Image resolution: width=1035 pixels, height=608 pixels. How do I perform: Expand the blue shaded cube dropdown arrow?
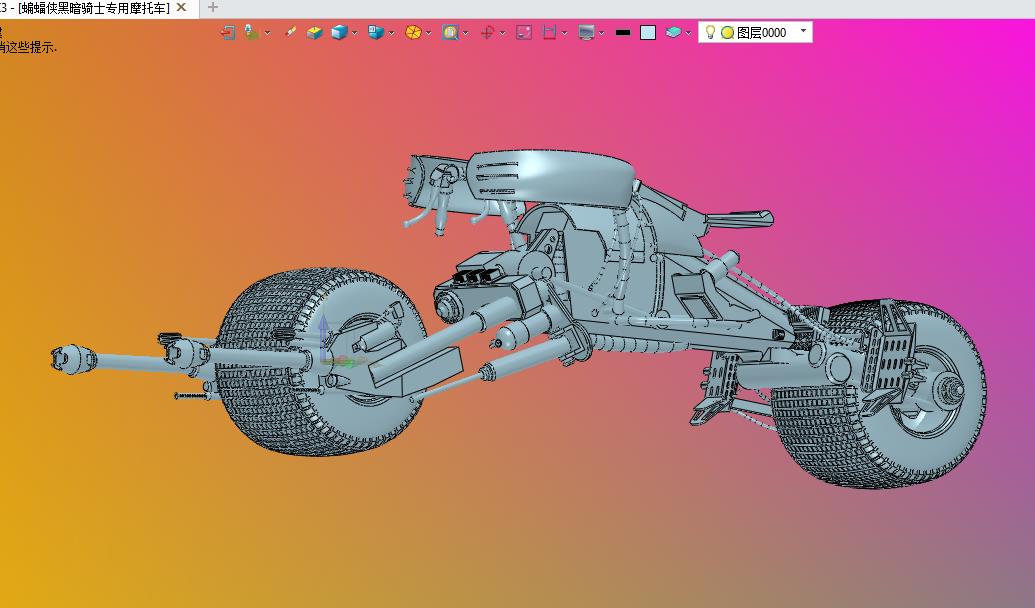pos(354,32)
